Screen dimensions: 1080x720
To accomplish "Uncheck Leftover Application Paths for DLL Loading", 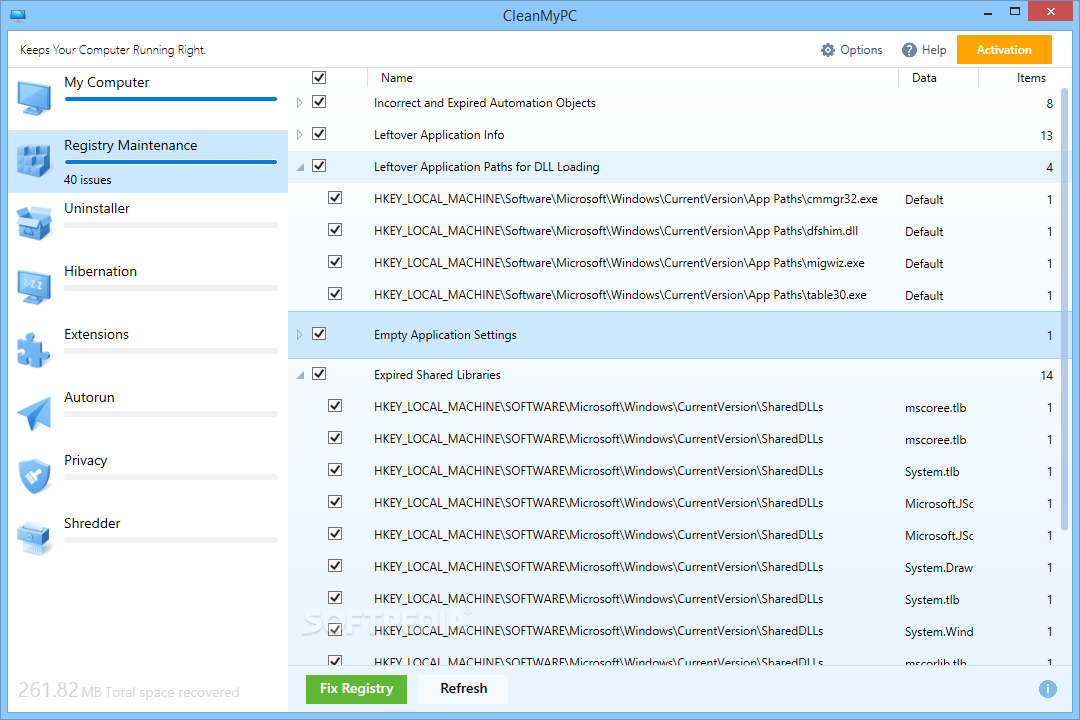I will (319, 165).
